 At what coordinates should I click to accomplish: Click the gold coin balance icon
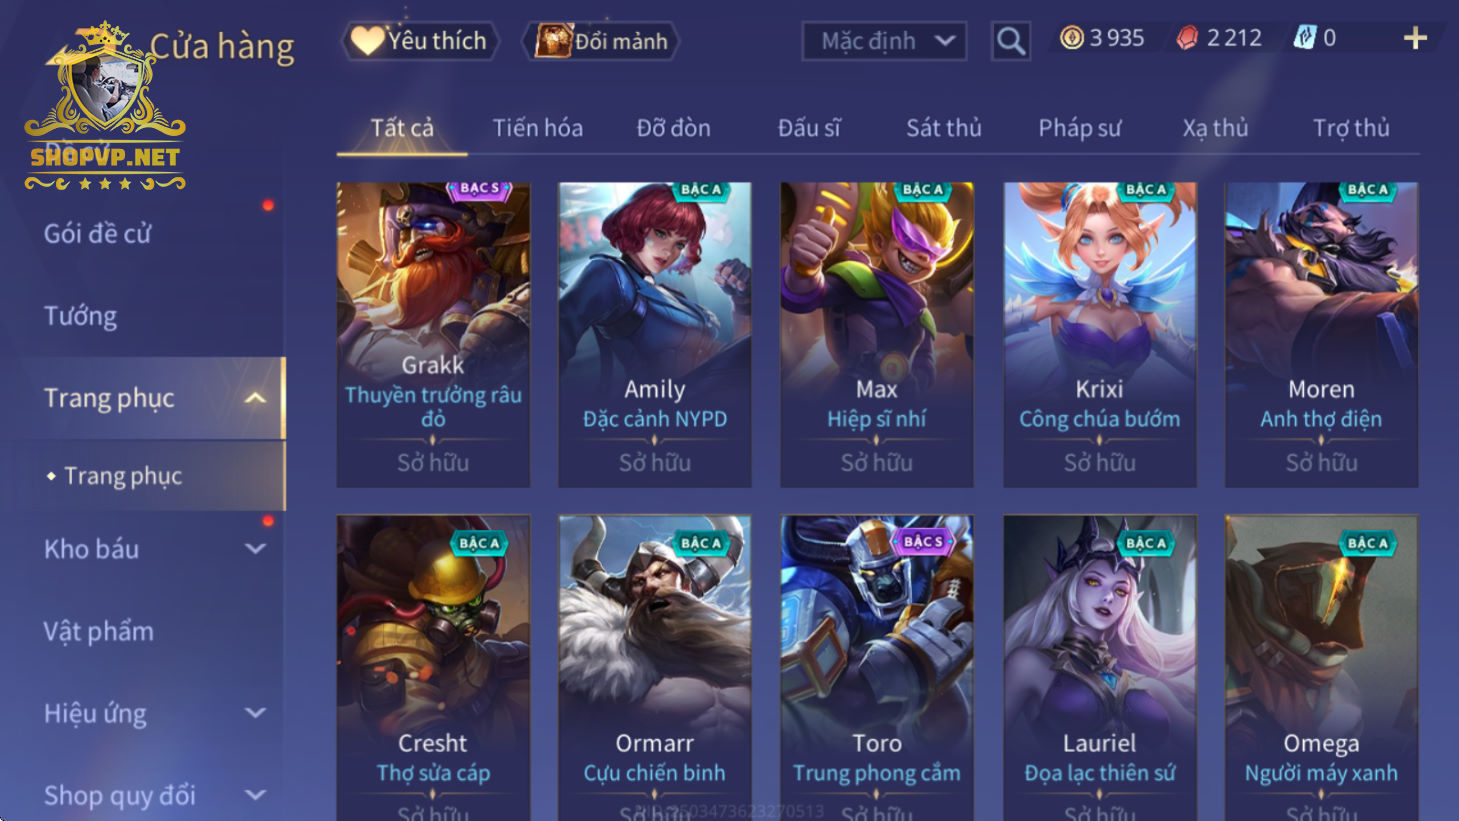pos(1071,38)
